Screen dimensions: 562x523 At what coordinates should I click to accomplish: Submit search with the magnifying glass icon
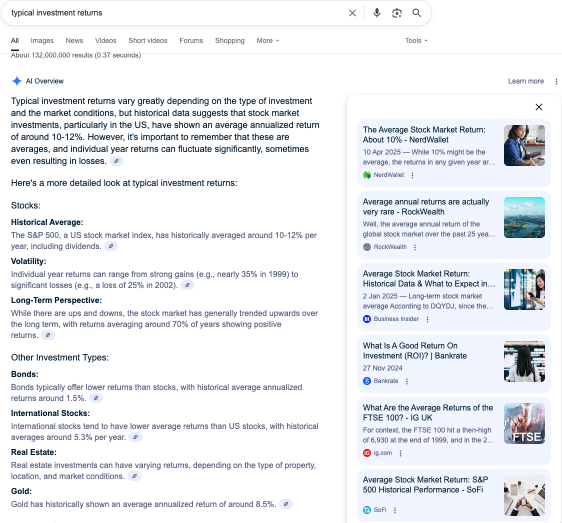416,13
